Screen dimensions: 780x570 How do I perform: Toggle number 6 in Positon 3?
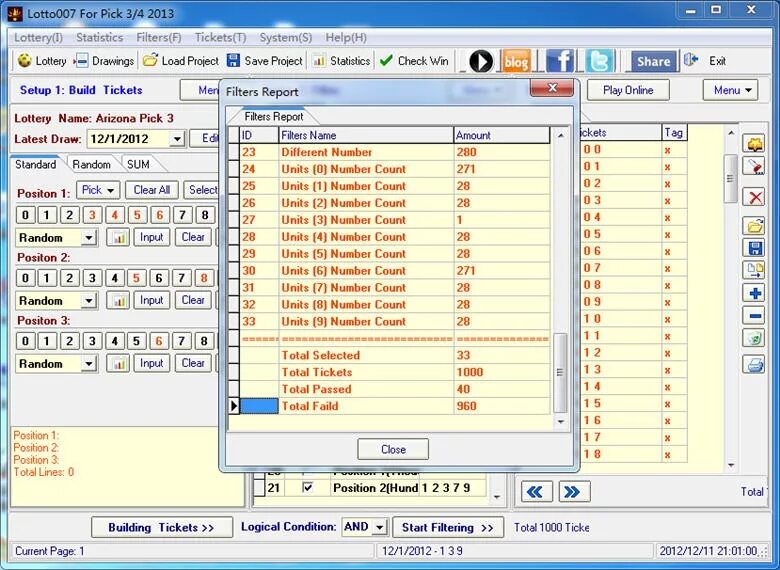click(159, 341)
